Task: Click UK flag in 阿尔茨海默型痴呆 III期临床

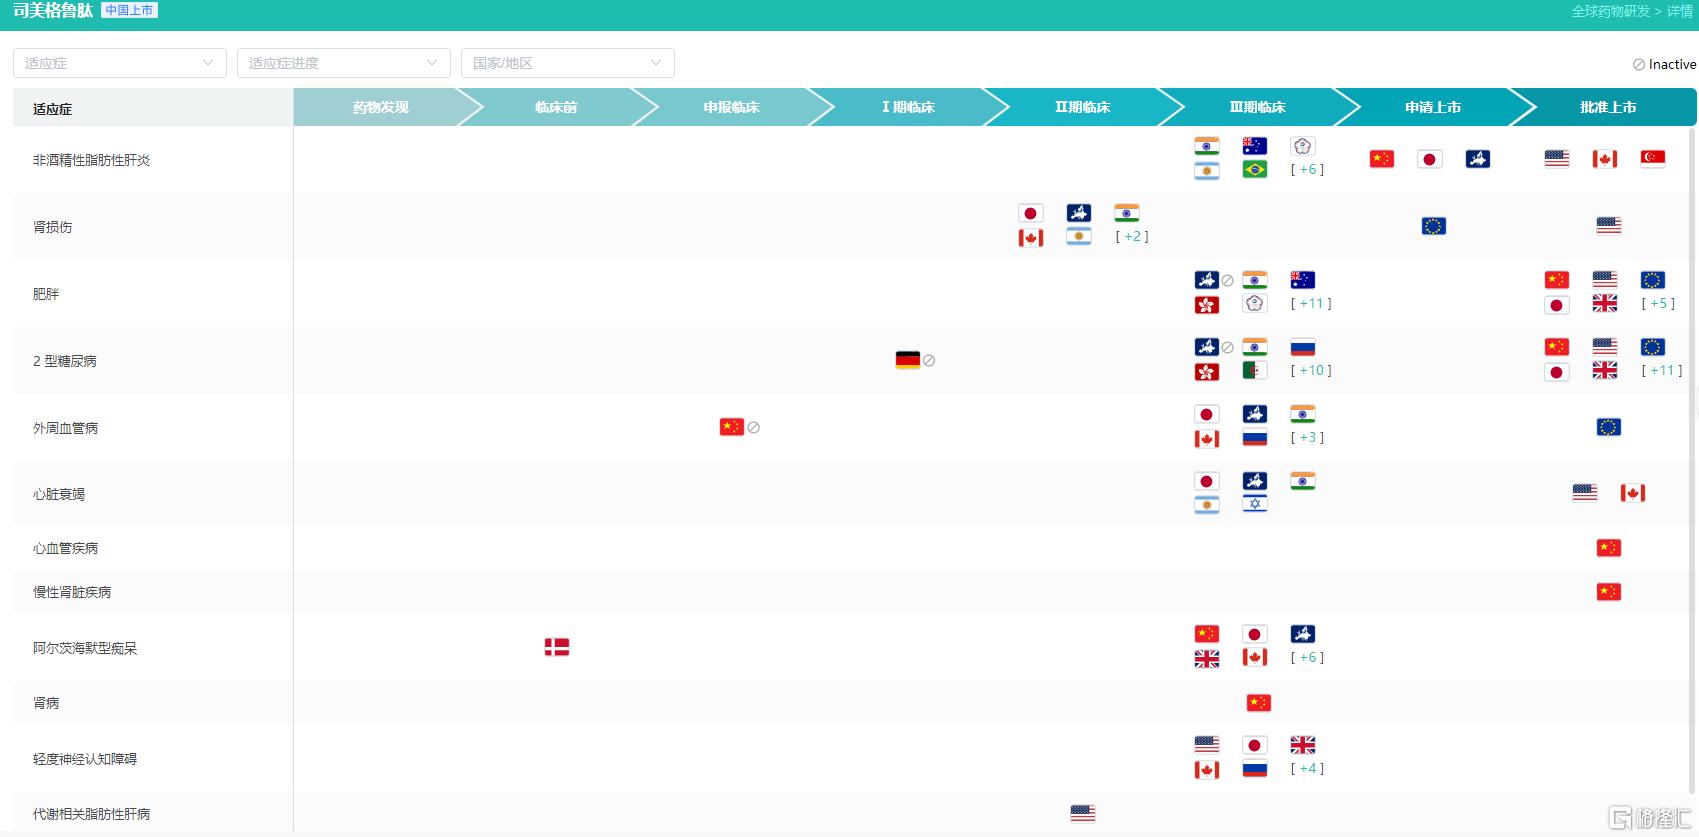Action: coord(1207,658)
